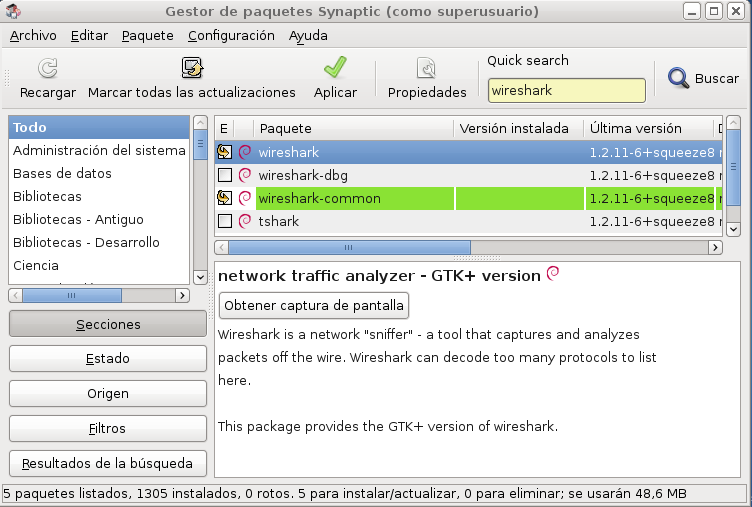This screenshot has height=507, width=752.
Task: Click package list scroll-right arrow
Action: tap(715, 248)
